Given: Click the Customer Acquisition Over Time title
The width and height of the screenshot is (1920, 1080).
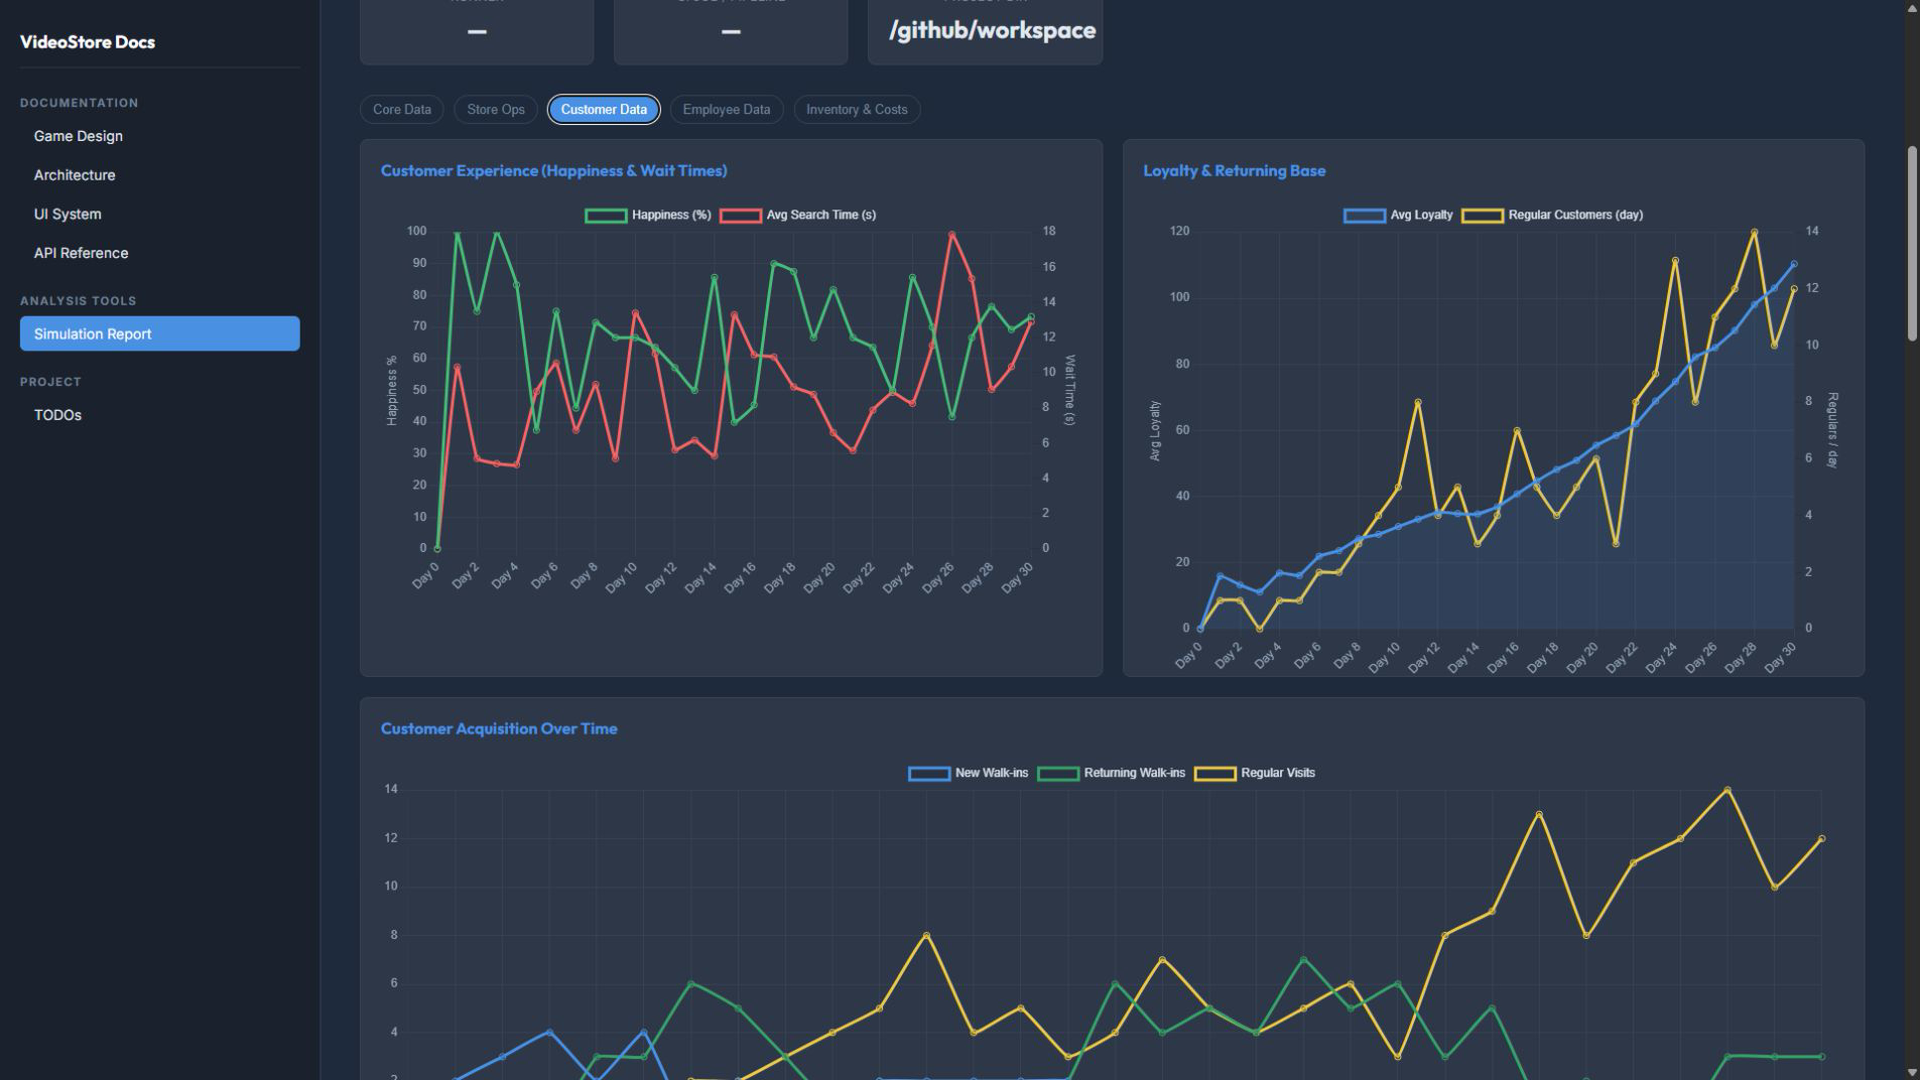Looking at the screenshot, I should point(499,729).
